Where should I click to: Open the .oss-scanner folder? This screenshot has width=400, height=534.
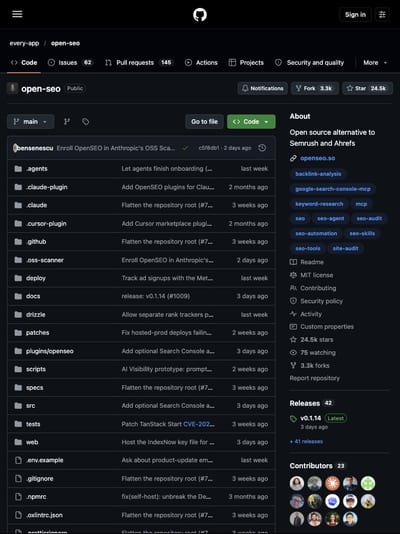pos(45,260)
